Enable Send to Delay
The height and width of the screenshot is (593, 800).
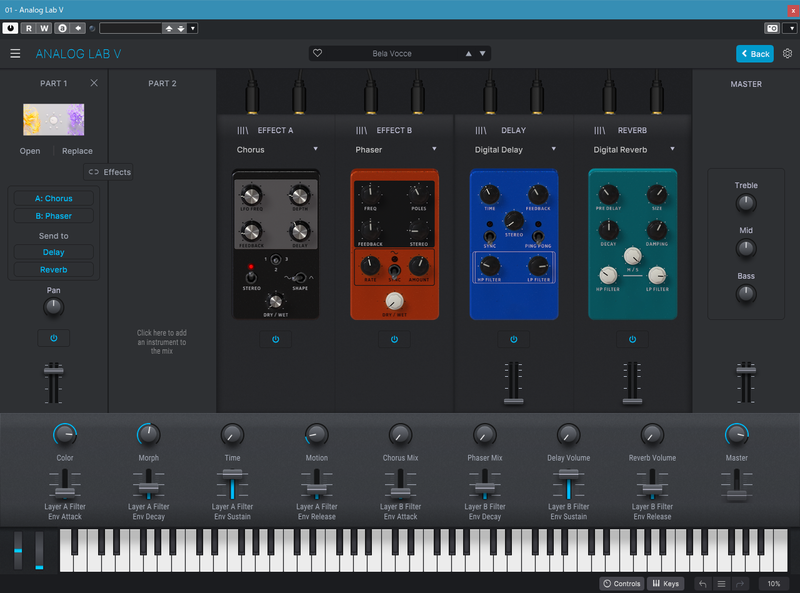click(x=54, y=252)
